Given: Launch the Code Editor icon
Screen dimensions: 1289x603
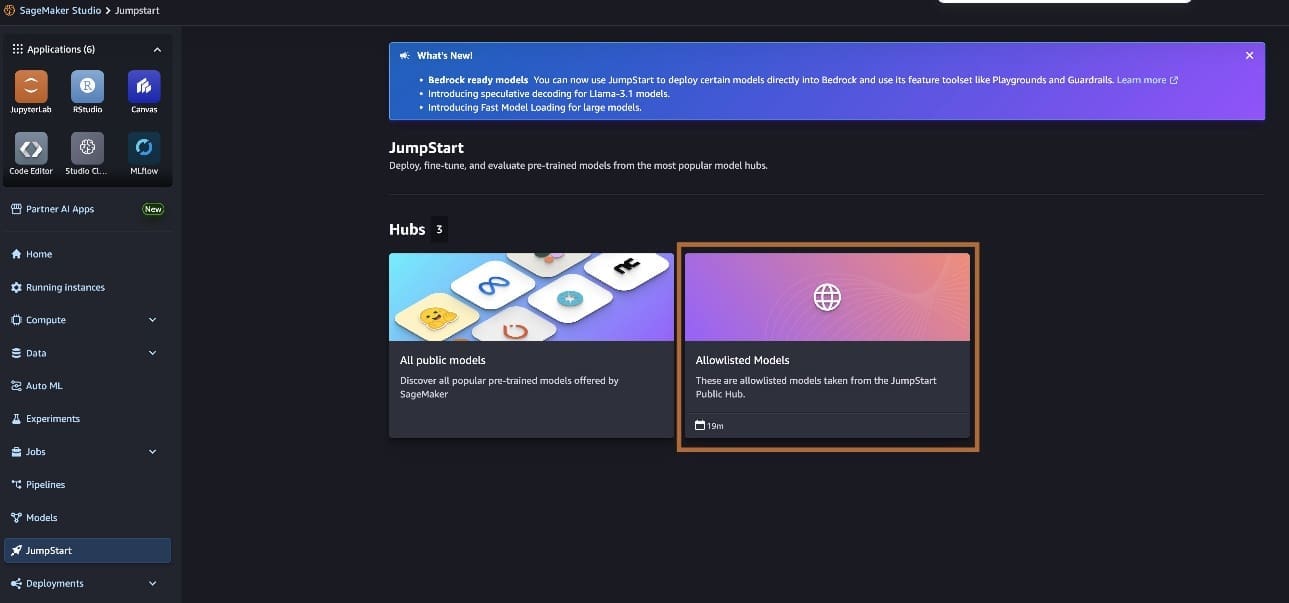Looking at the screenshot, I should click(x=31, y=149).
